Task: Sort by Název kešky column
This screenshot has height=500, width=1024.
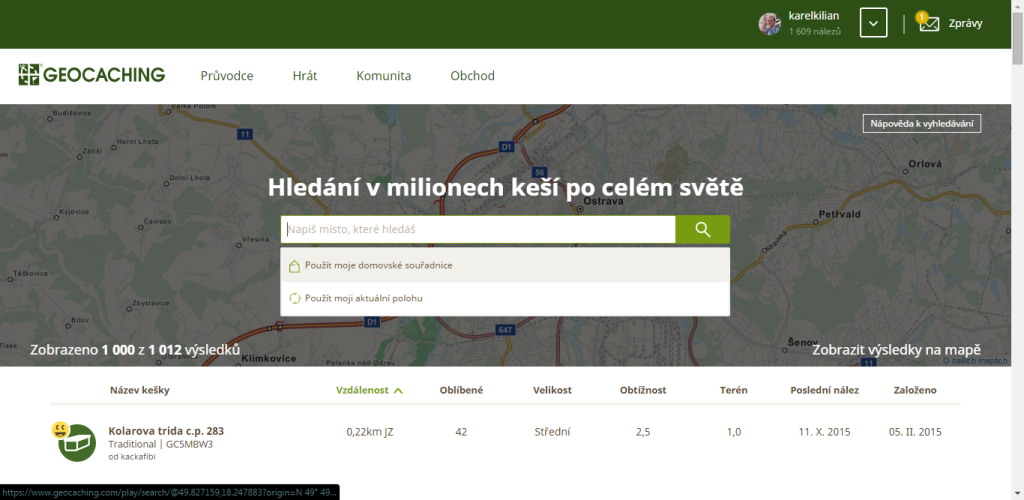Action: click(x=140, y=390)
